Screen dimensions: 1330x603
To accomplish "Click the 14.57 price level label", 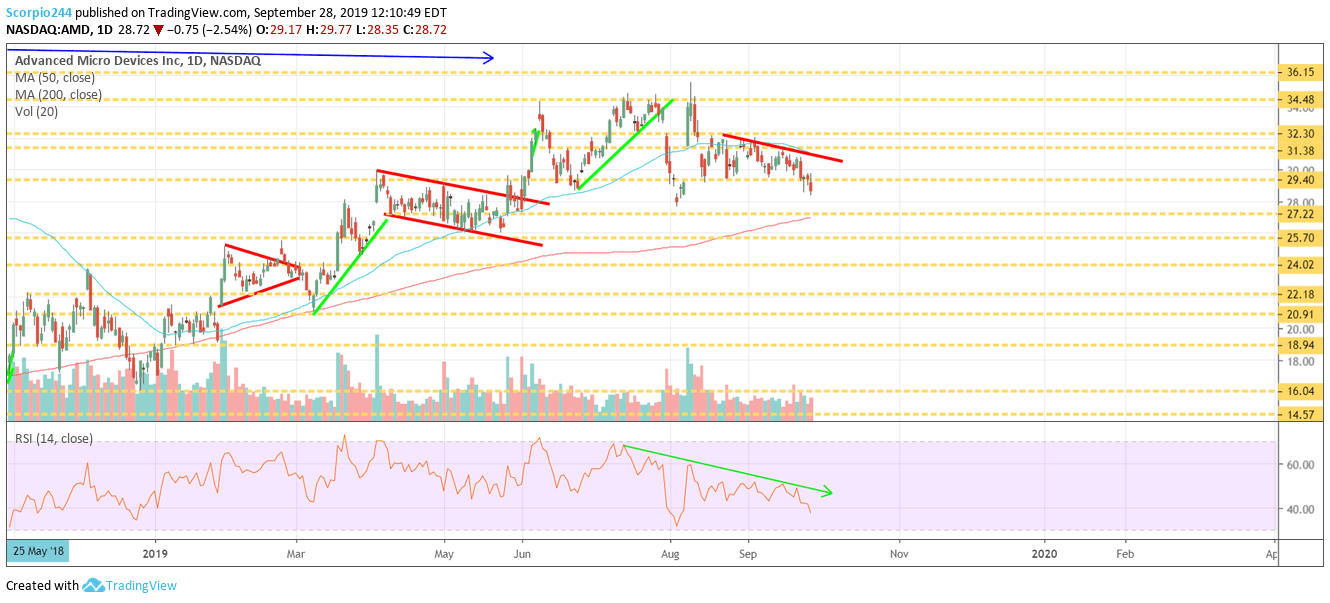I will [x=1298, y=414].
